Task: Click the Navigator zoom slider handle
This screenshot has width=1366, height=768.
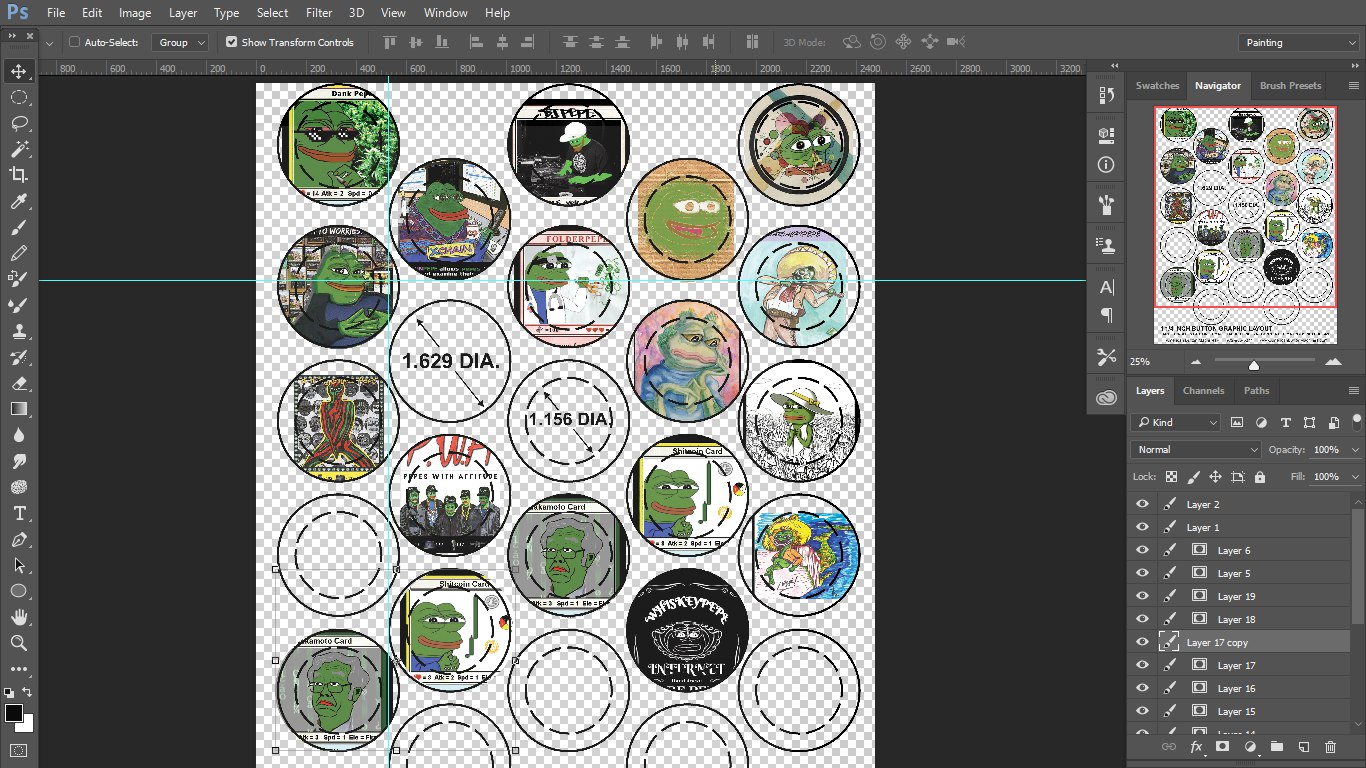Action: (1254, 364)
